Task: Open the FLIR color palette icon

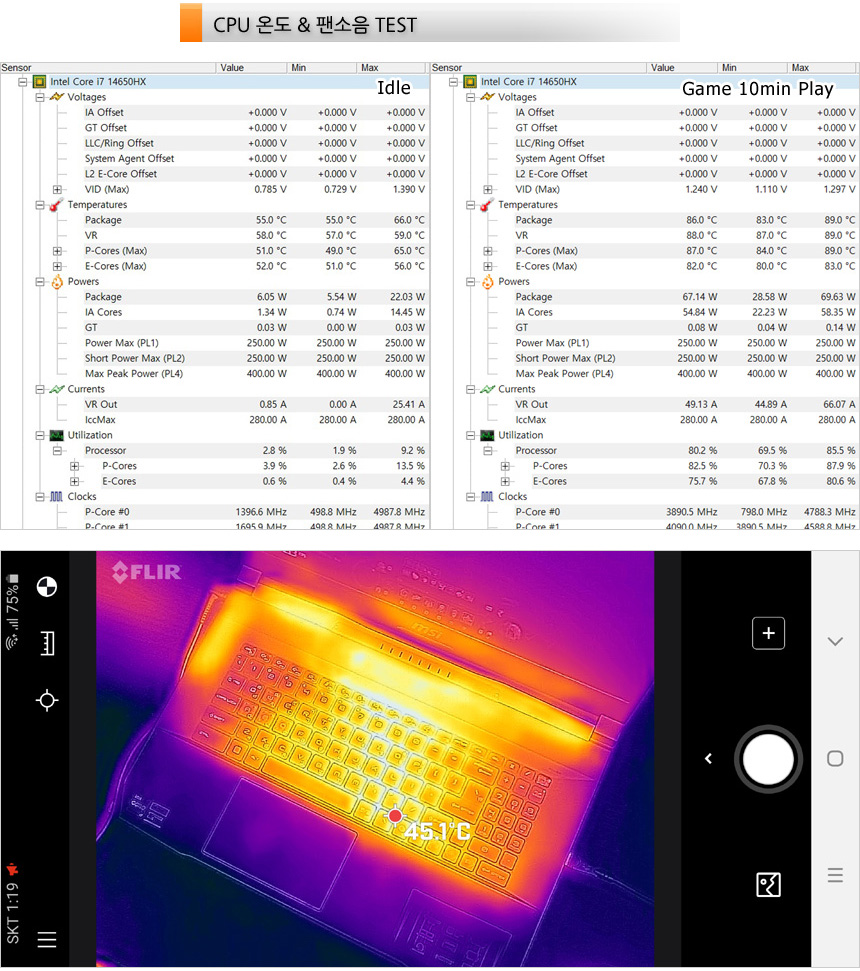Action: (x=46, y=587)
